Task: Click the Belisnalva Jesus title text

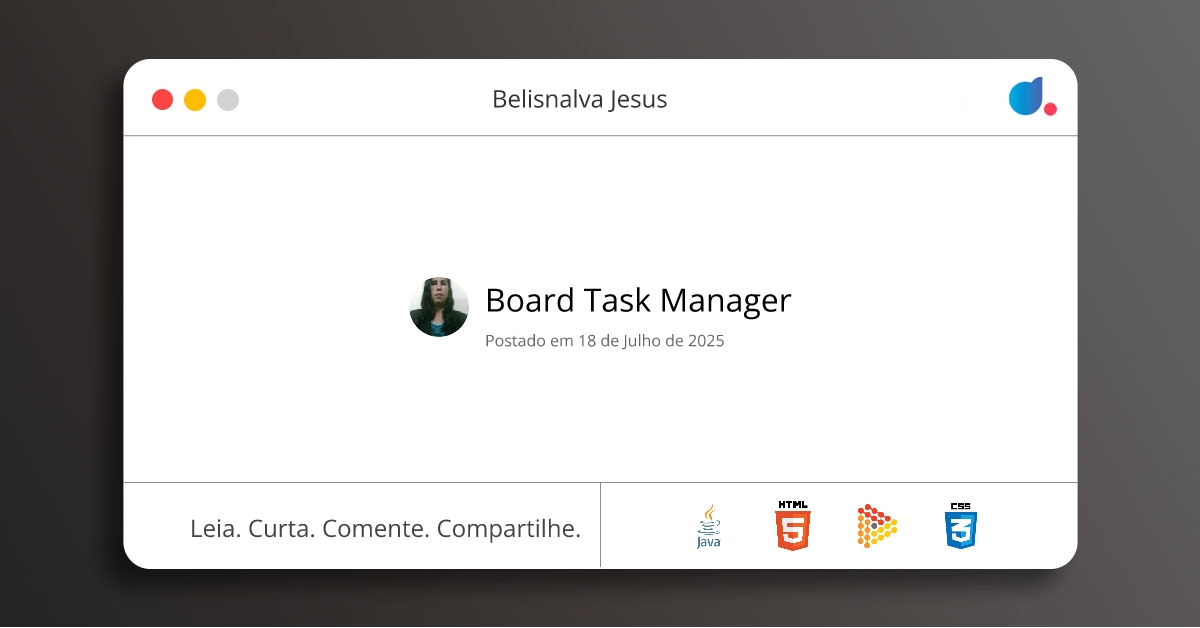Action: click(580, 99)
